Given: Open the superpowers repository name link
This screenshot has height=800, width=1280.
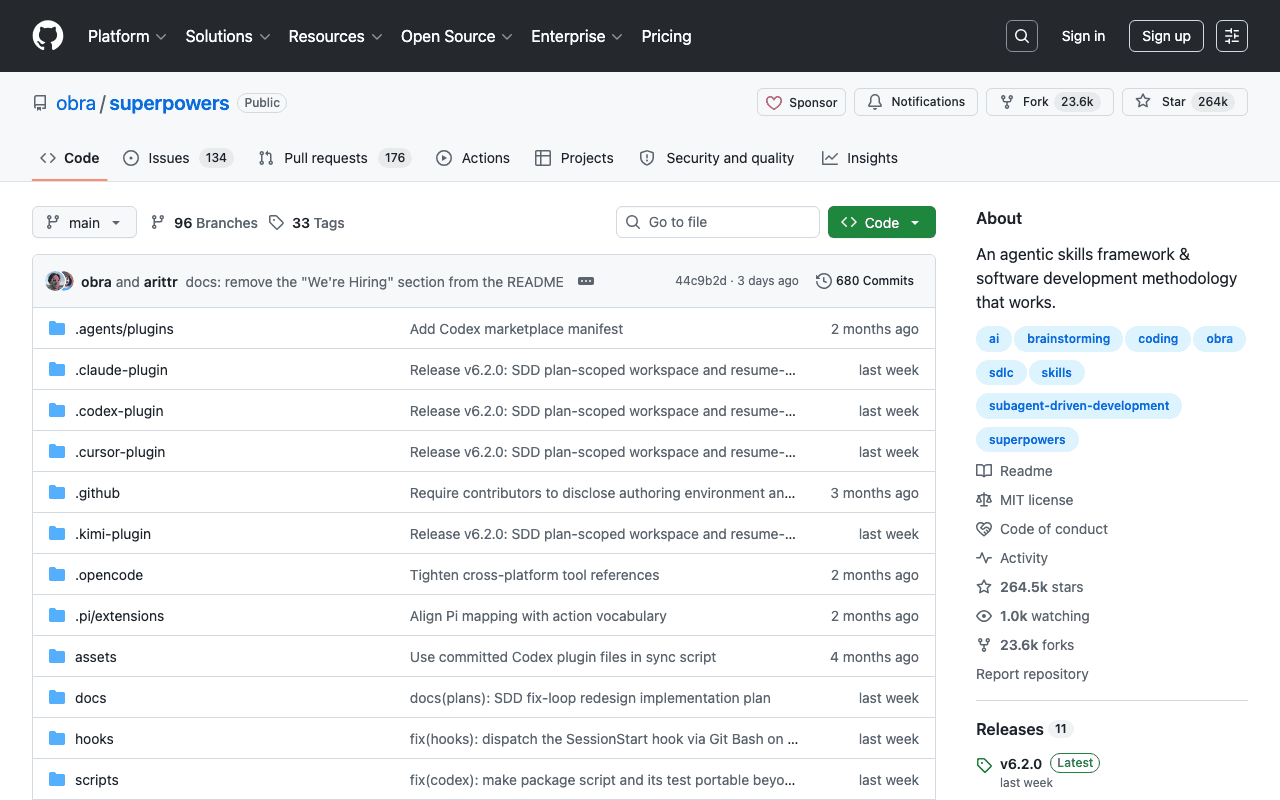Looking at the screenshot, I should (169, 103).
